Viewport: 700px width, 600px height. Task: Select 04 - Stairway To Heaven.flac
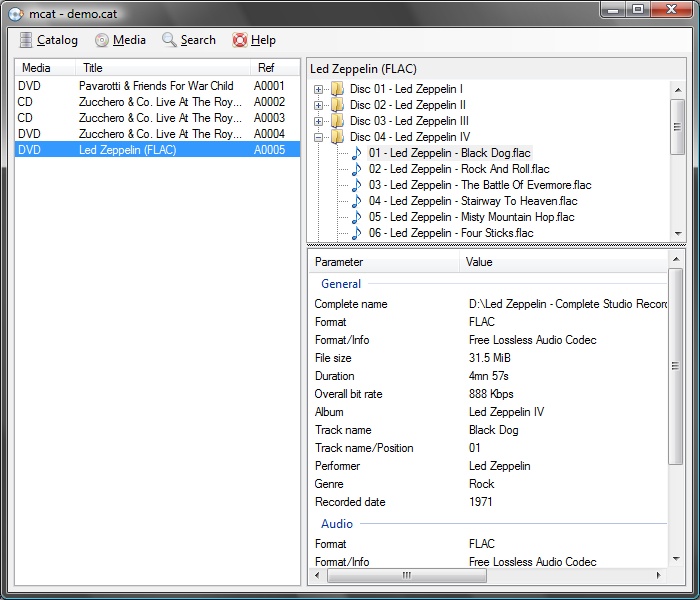coord(473,201)
